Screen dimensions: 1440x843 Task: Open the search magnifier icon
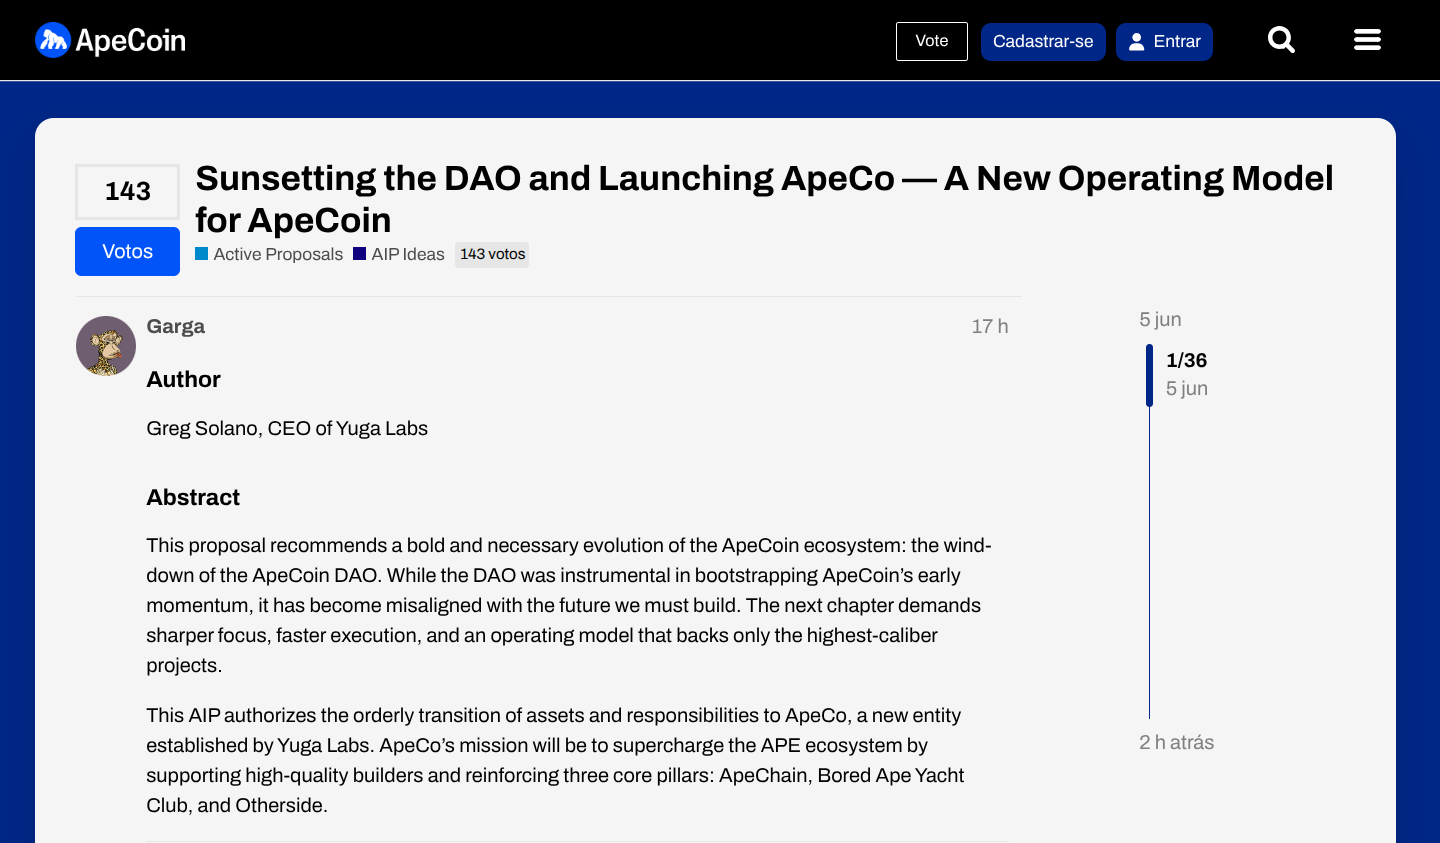point(1281,40)
